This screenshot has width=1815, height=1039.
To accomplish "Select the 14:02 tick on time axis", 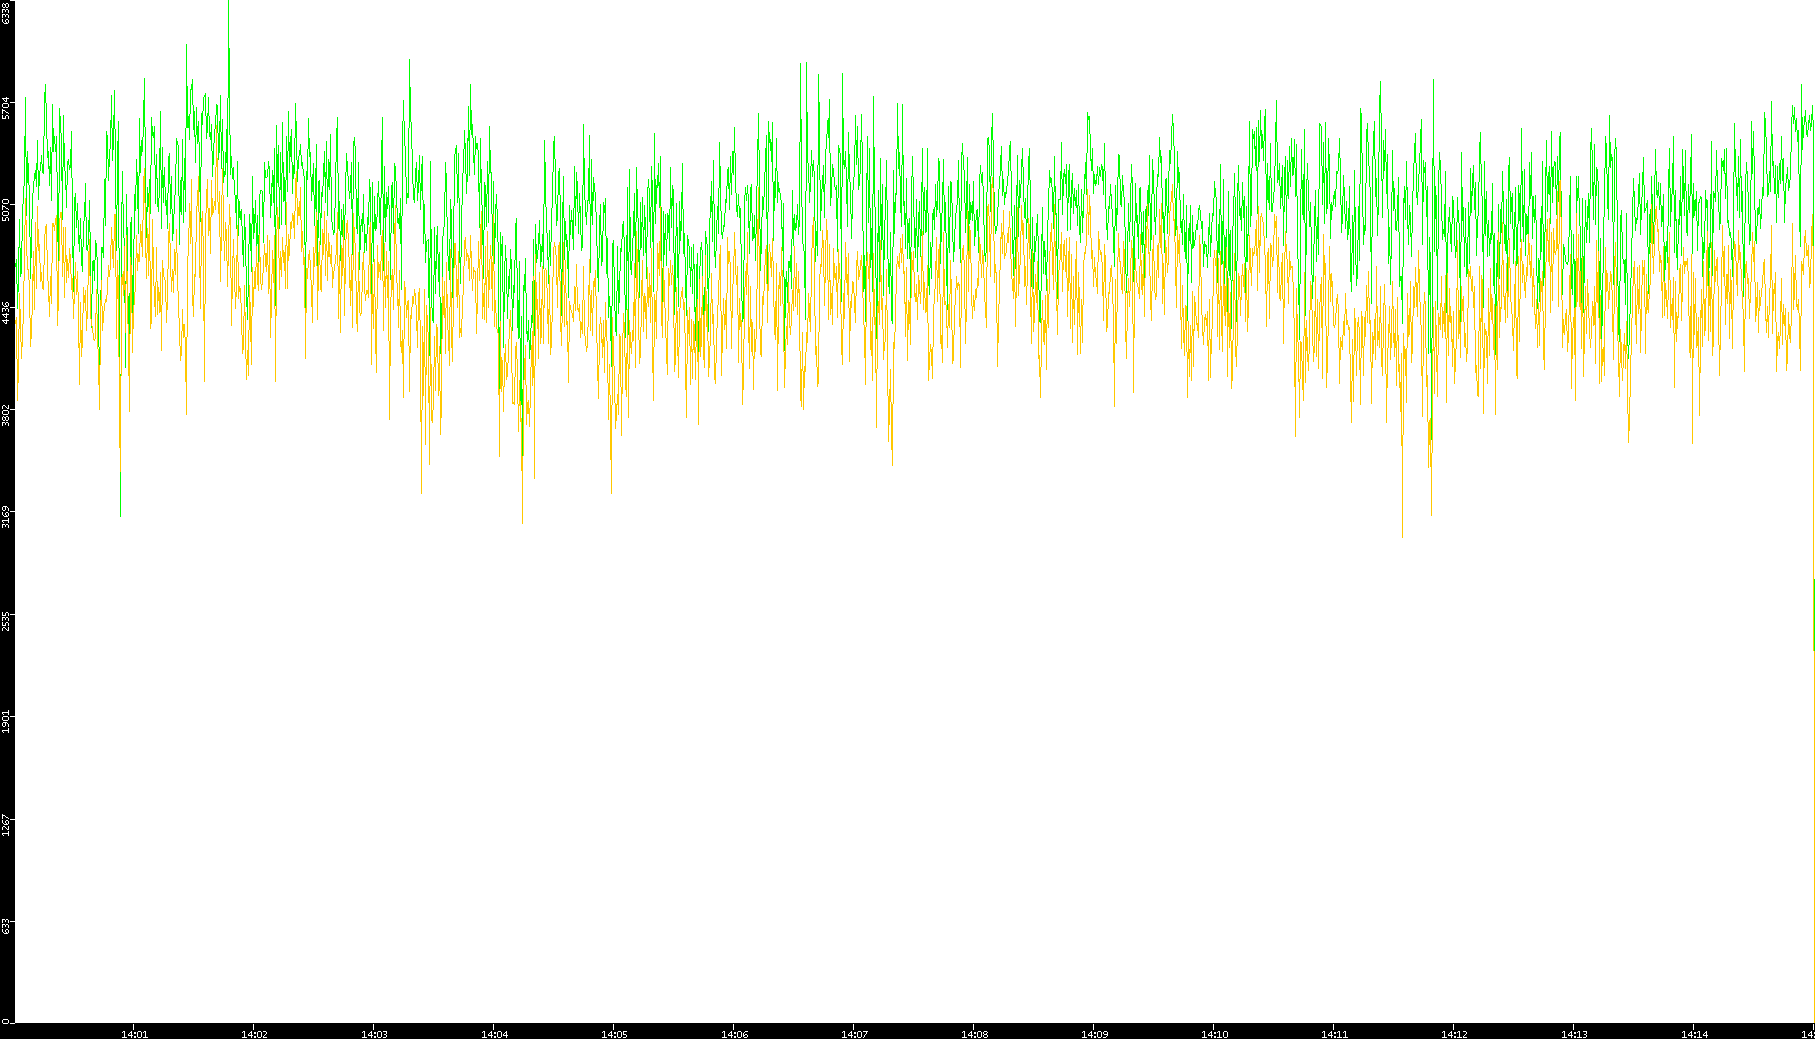I will 254,1034.
